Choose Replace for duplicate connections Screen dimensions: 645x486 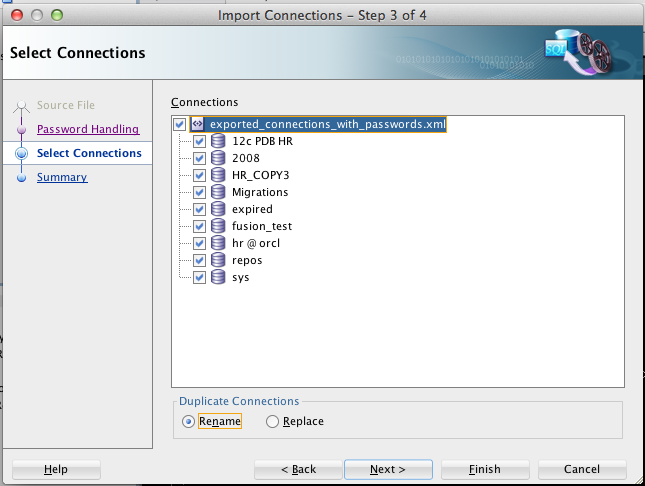pos(272,421)
